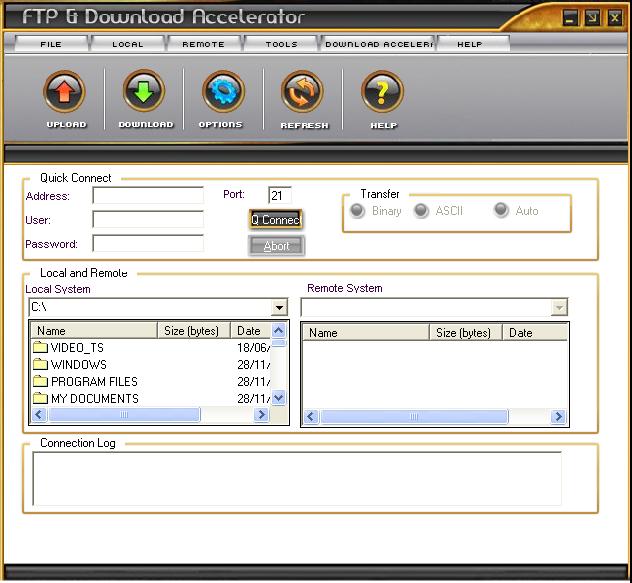The height and width of the screenshot is (583, 632).
Task: Open the VIDEO_TS folder icon
Action: [40, 347]
